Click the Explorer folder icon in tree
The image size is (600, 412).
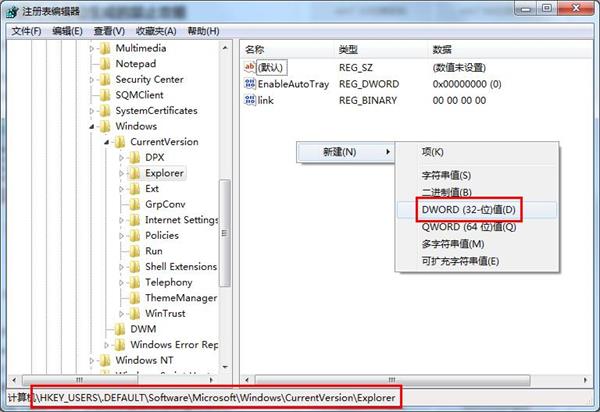134,173
